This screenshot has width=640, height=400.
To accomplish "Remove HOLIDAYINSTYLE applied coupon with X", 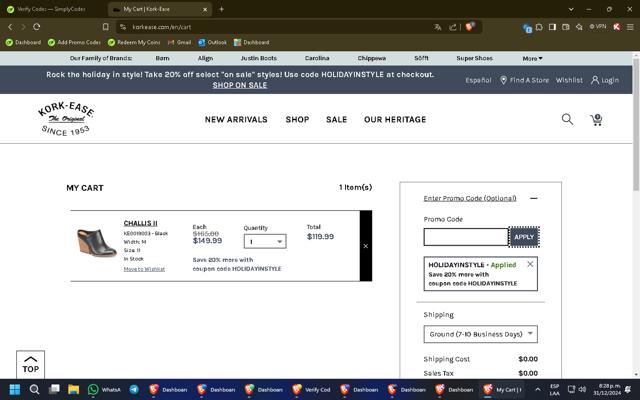I will click(x=530, y=264).
